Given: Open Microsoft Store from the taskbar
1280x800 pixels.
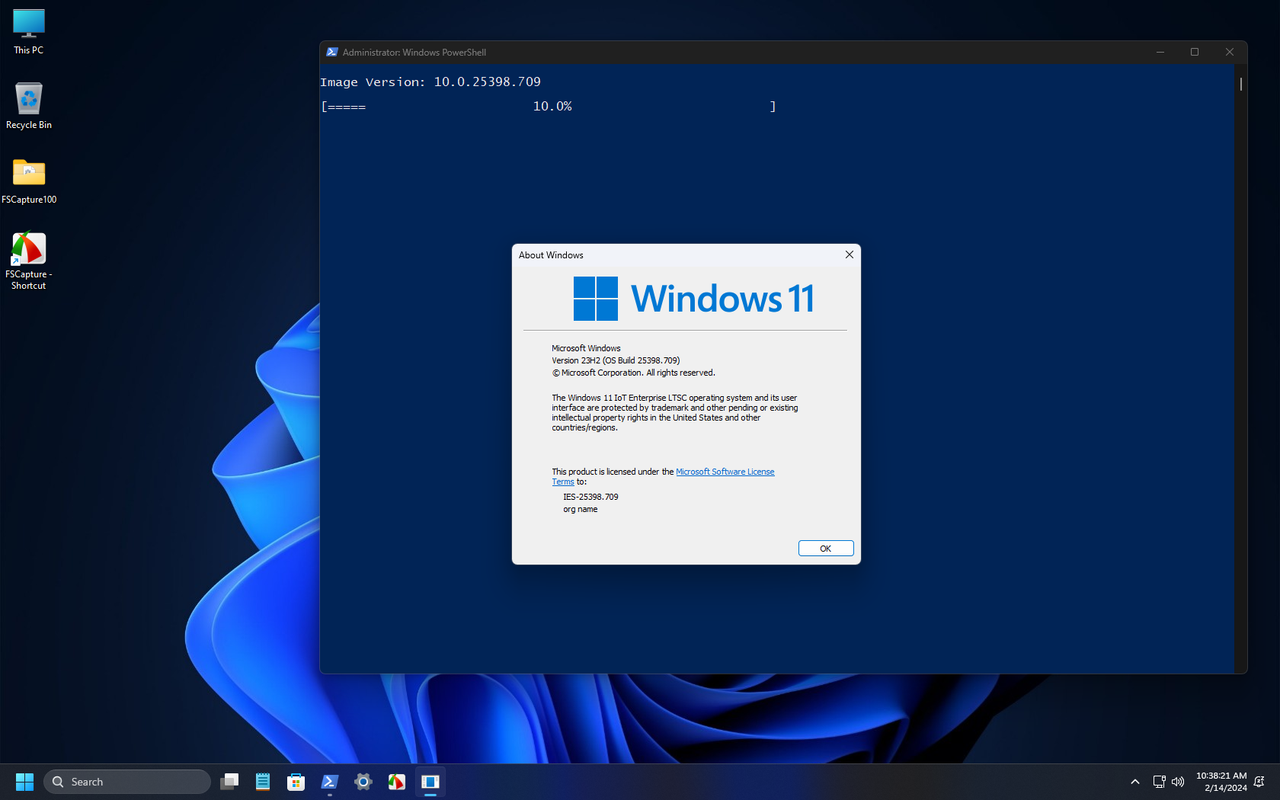Looking at the screenshot, I should (x=296, y=781).
